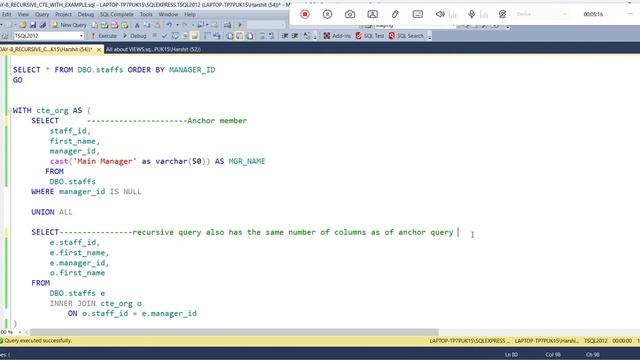The width and height of the screenshot is (640, 360).
Task: Open the Project menu
Action: tap(63, 14)
